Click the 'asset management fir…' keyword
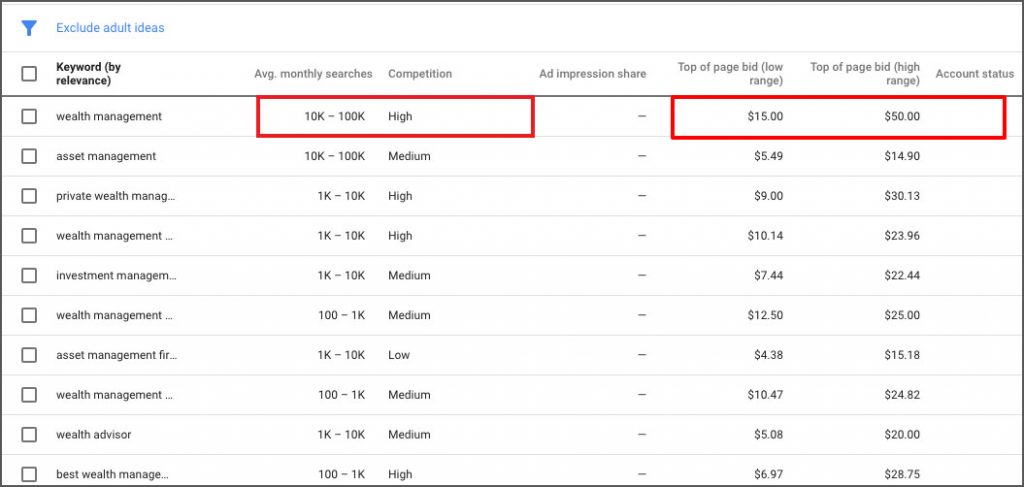This screenshot has height=487, width=1024. click(x=117, y=355)
